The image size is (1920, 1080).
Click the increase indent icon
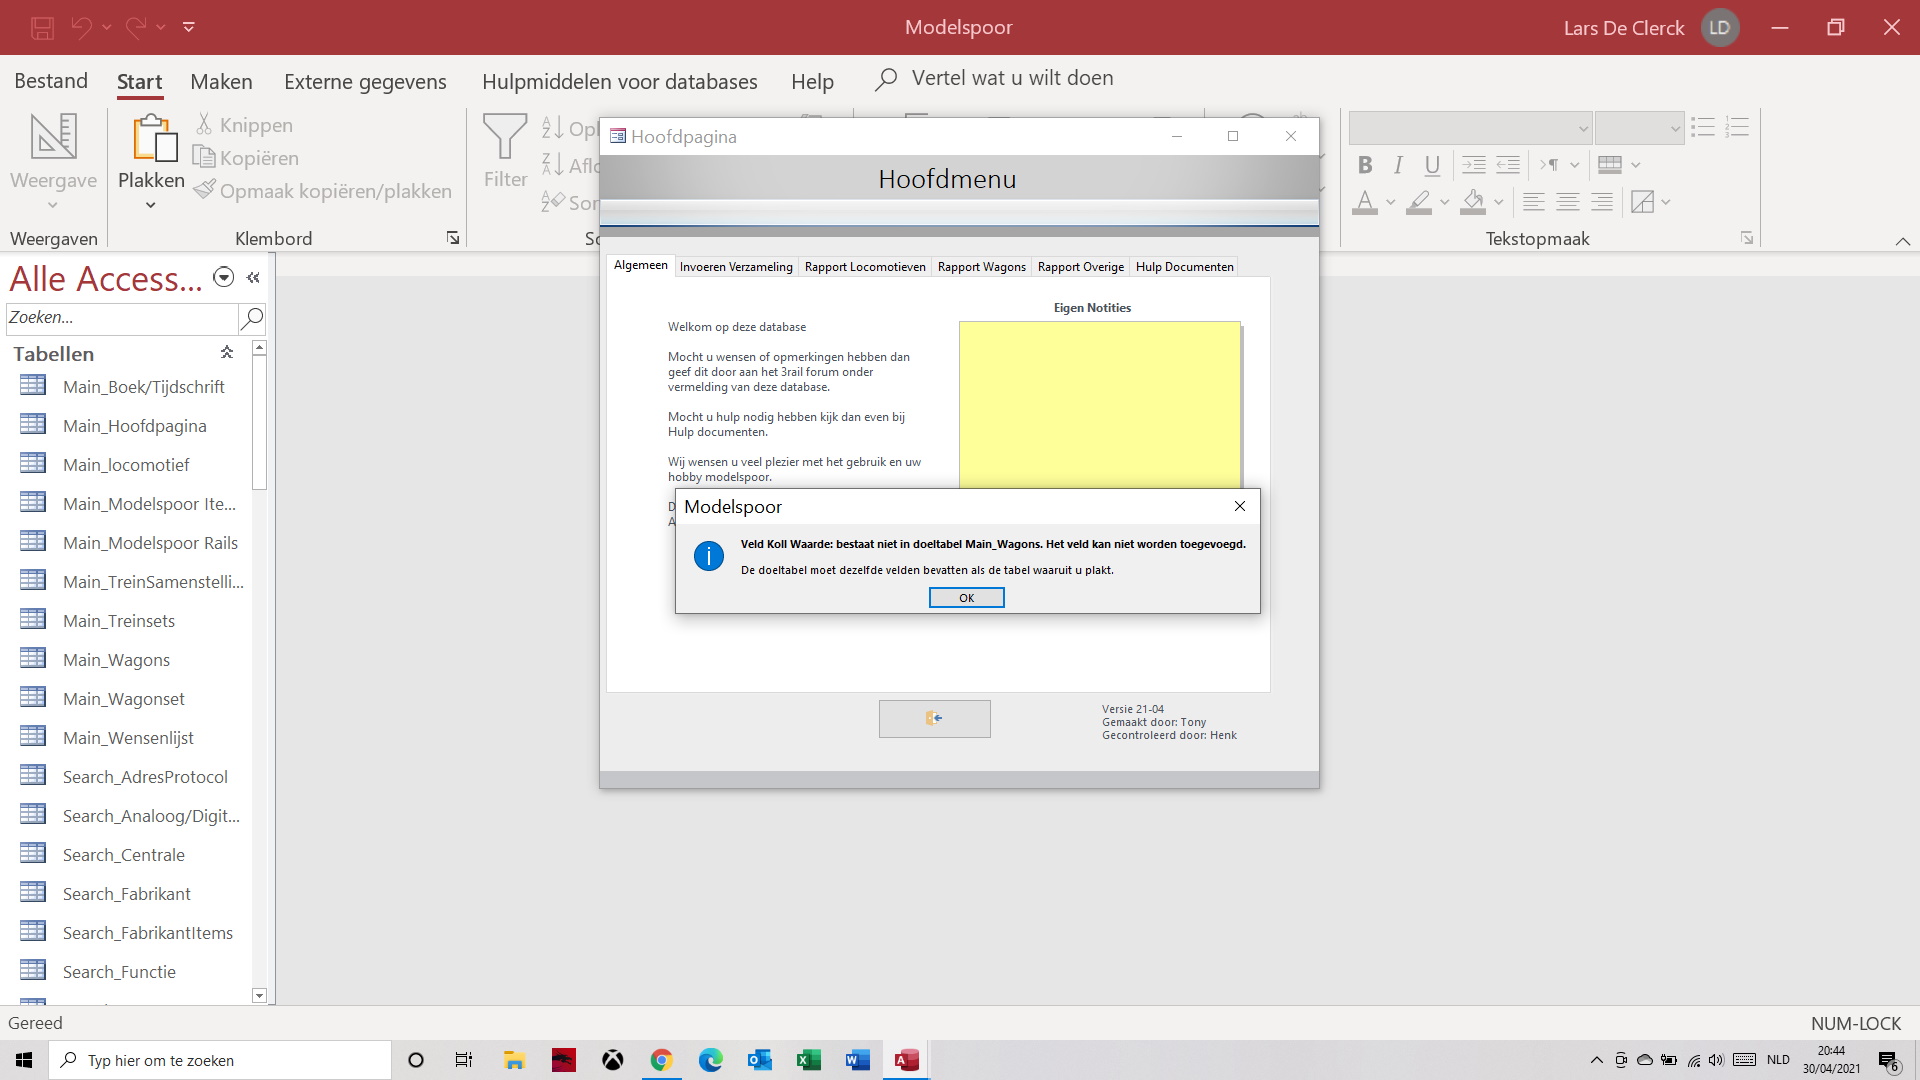[x=1474, y=165]
